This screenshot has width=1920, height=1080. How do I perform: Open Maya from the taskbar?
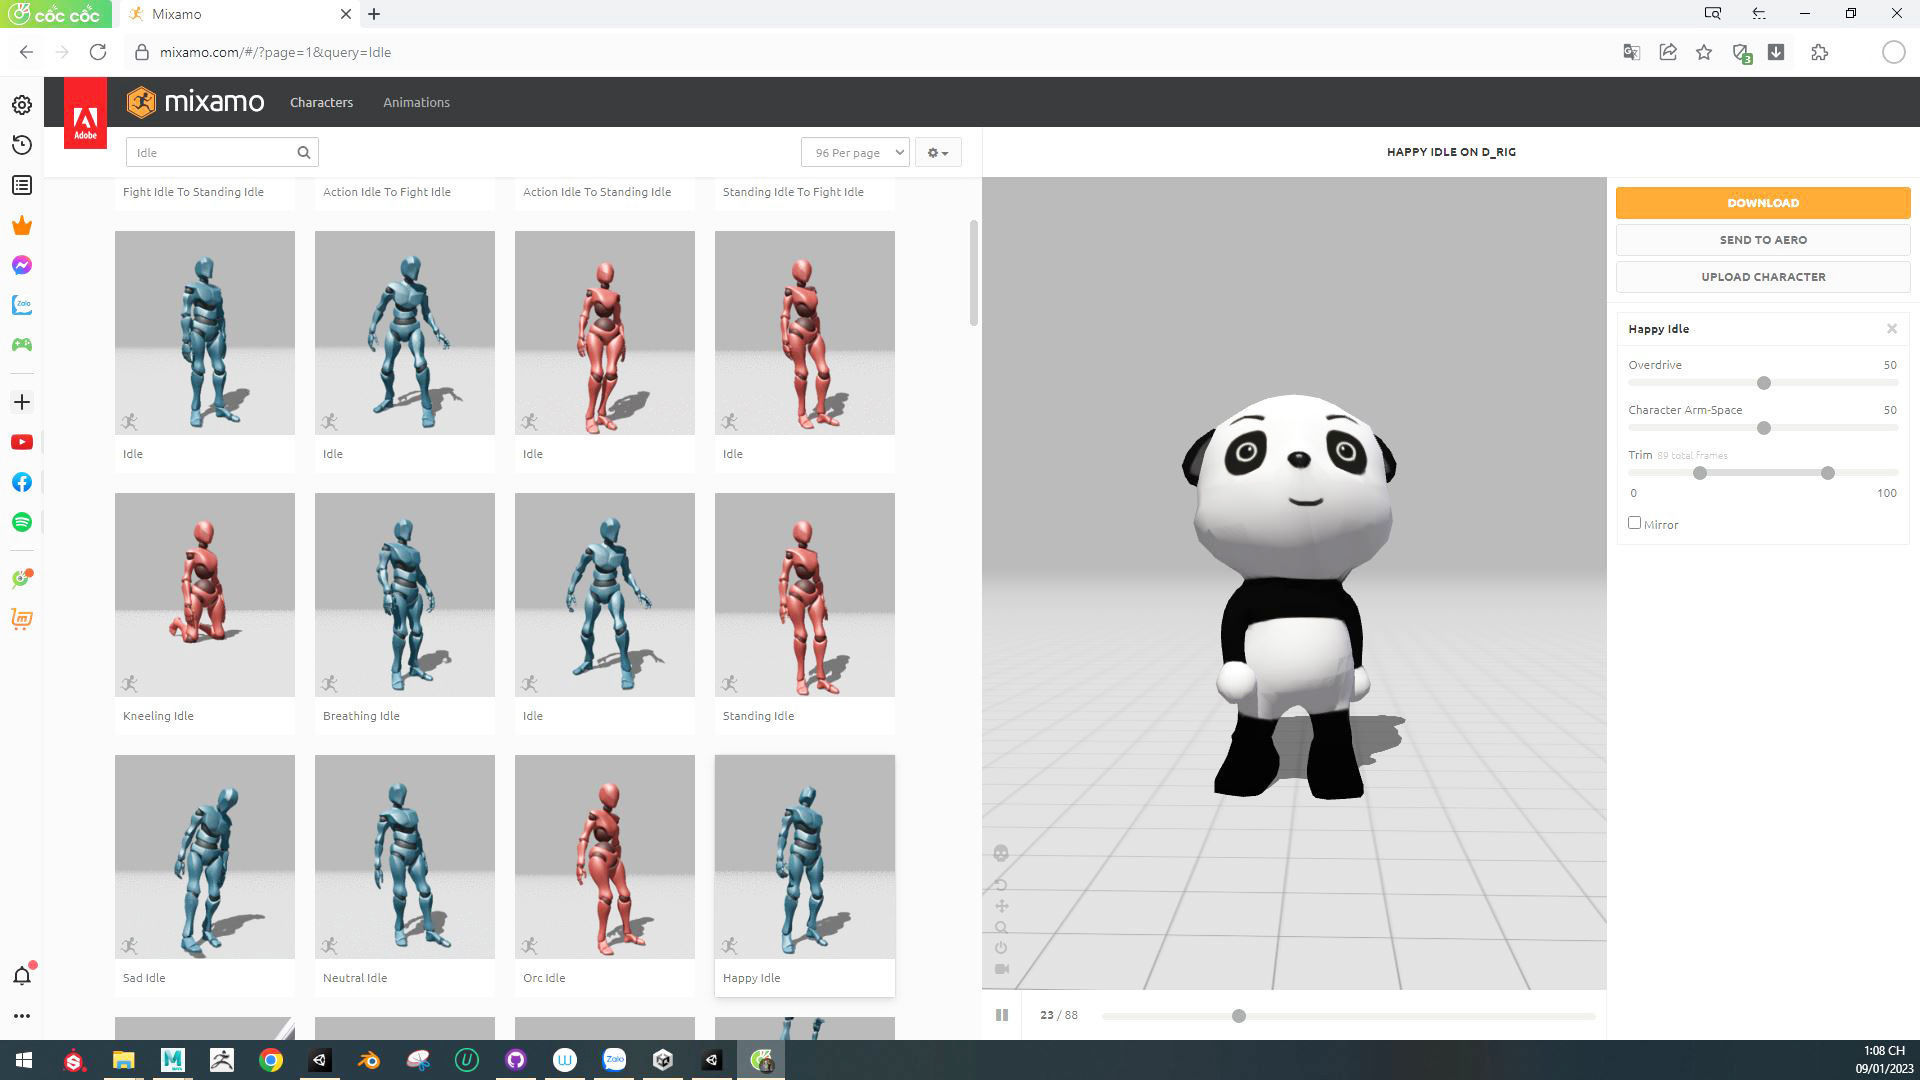tap(173, 1060)
